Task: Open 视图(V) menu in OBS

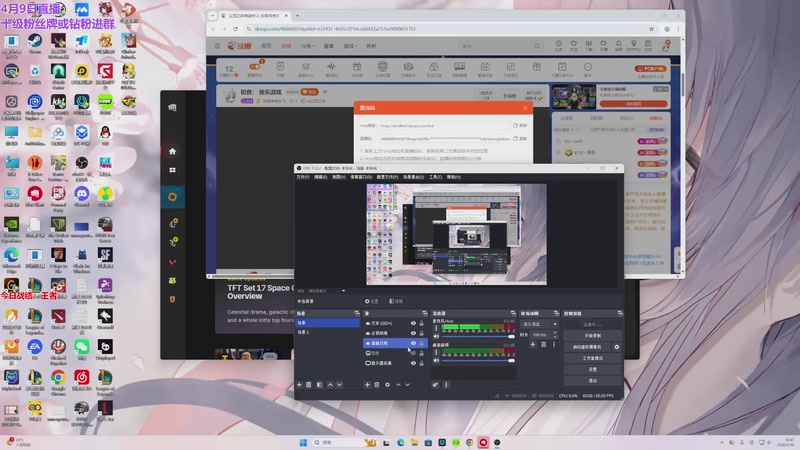Action: [x=339, y=177]
